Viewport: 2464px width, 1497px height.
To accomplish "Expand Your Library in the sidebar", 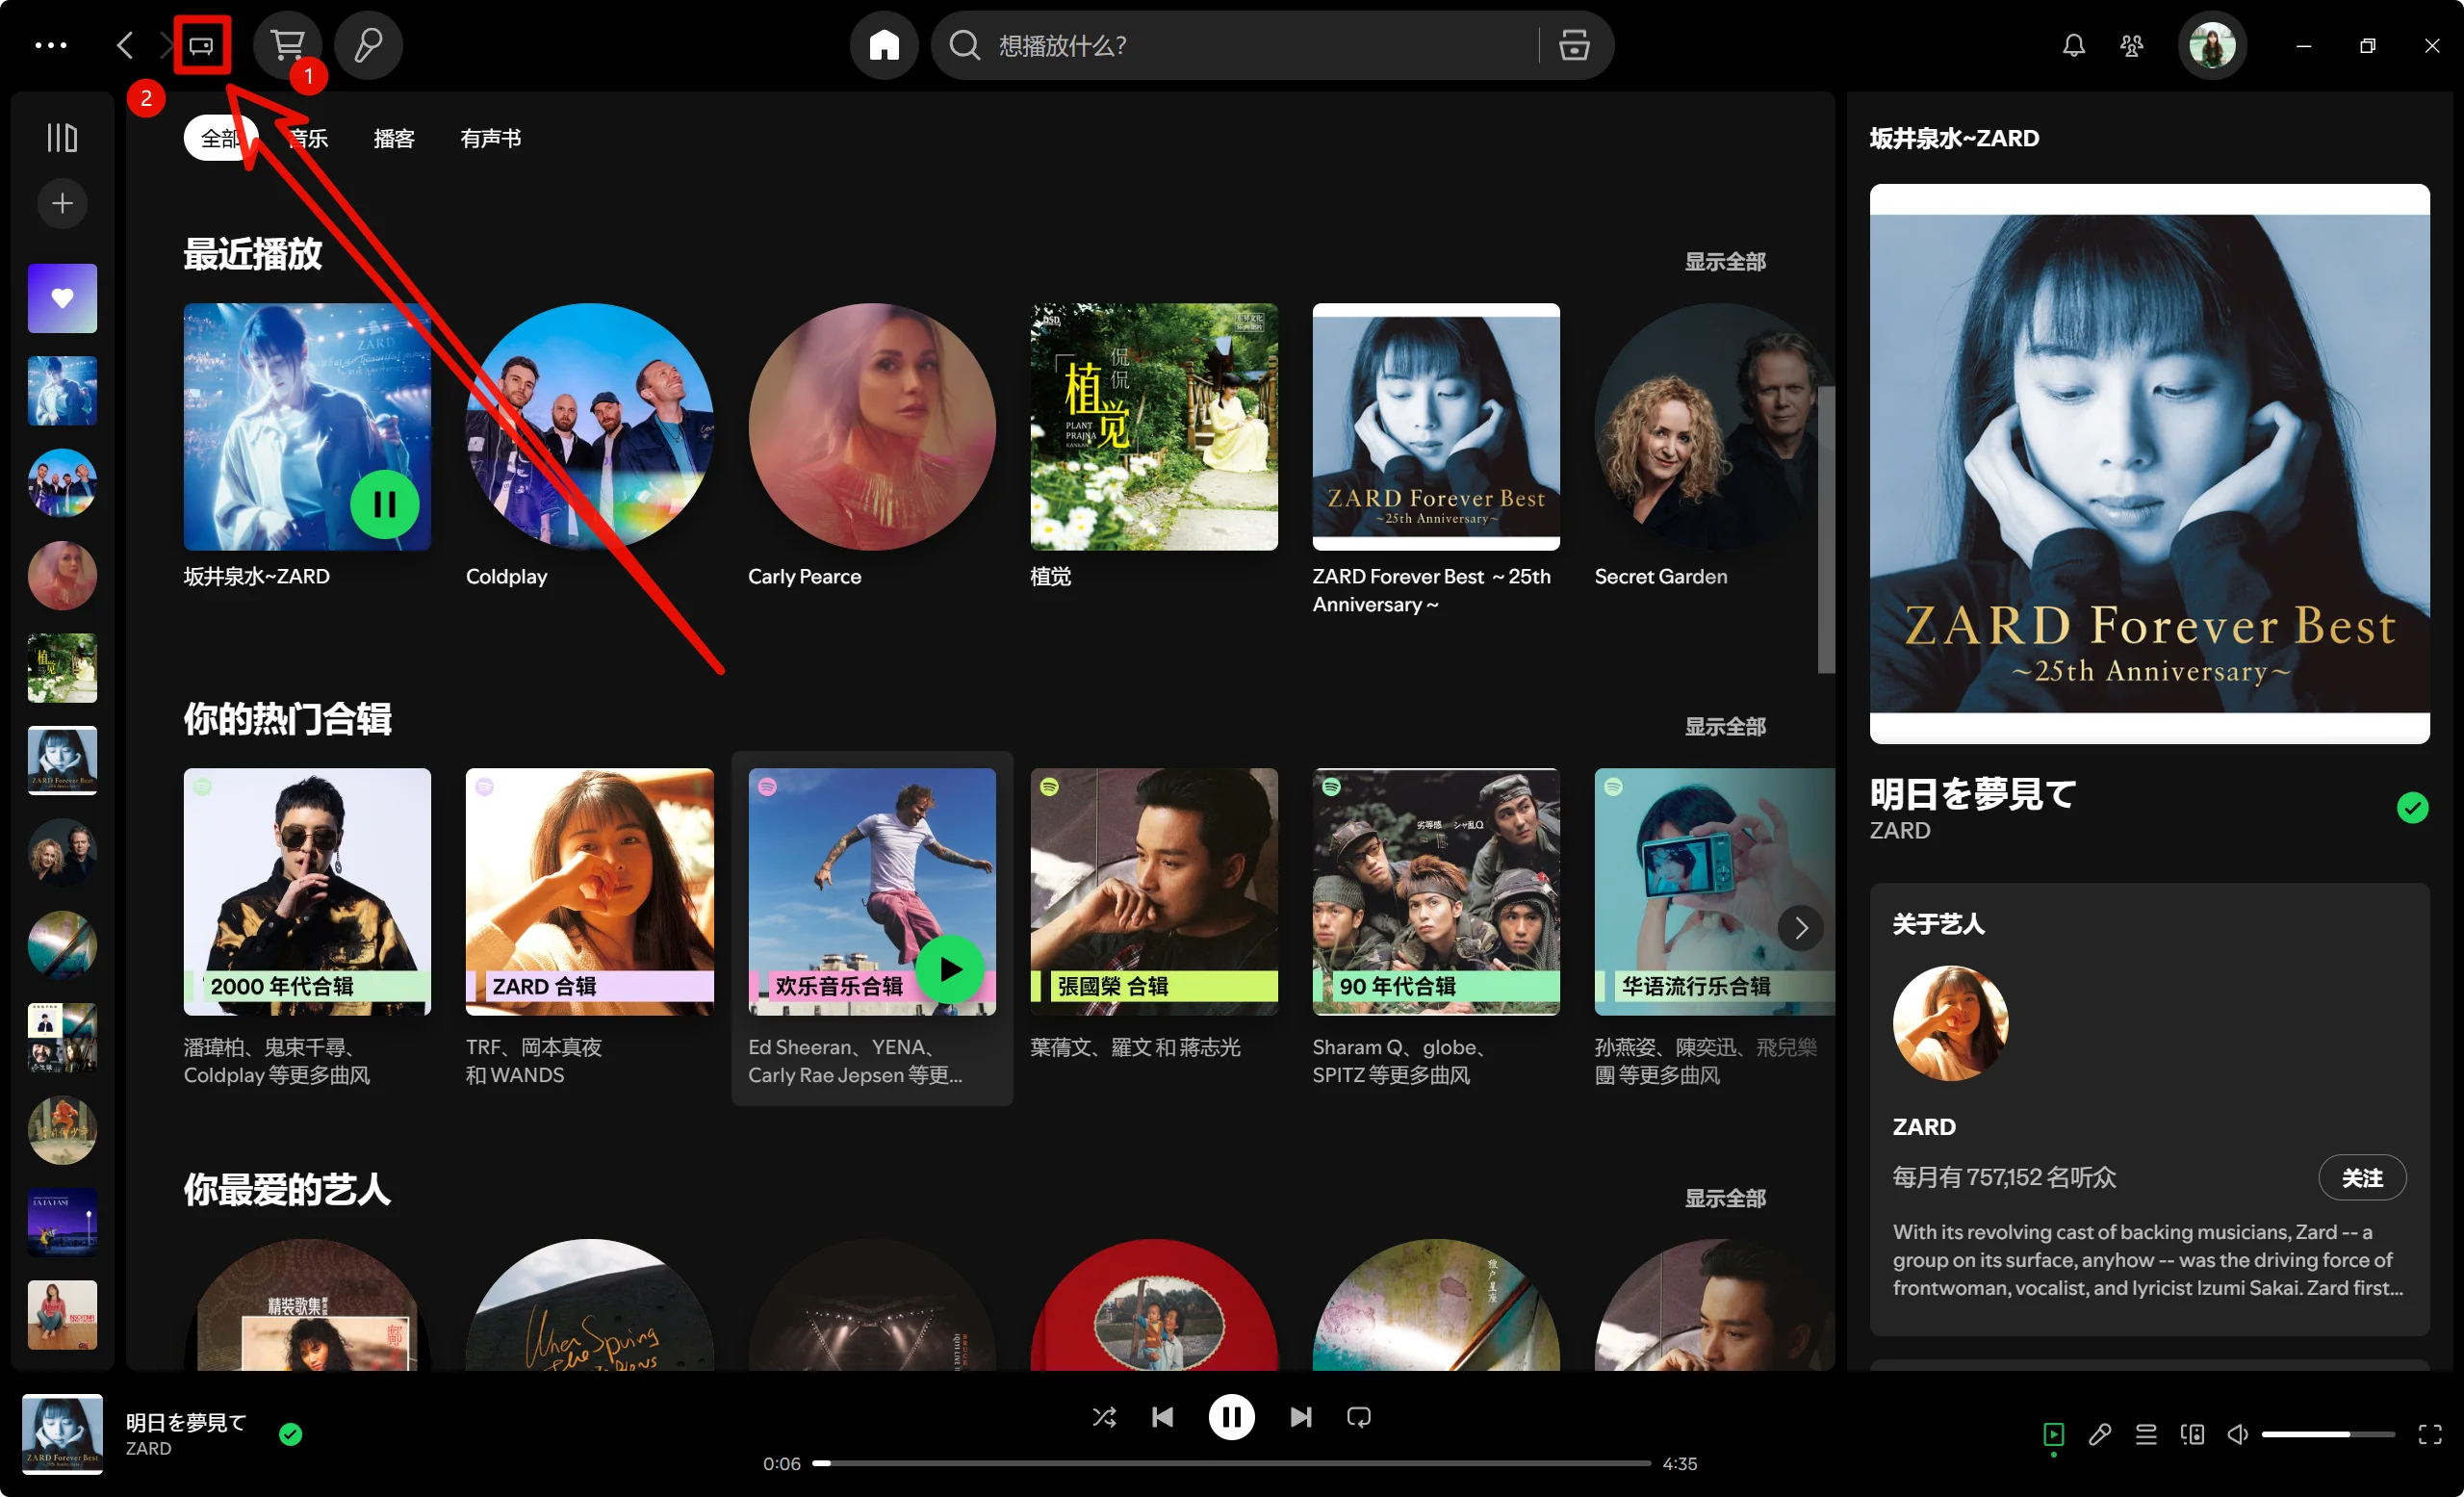I will pyautogui.click(x=62, y=137).
